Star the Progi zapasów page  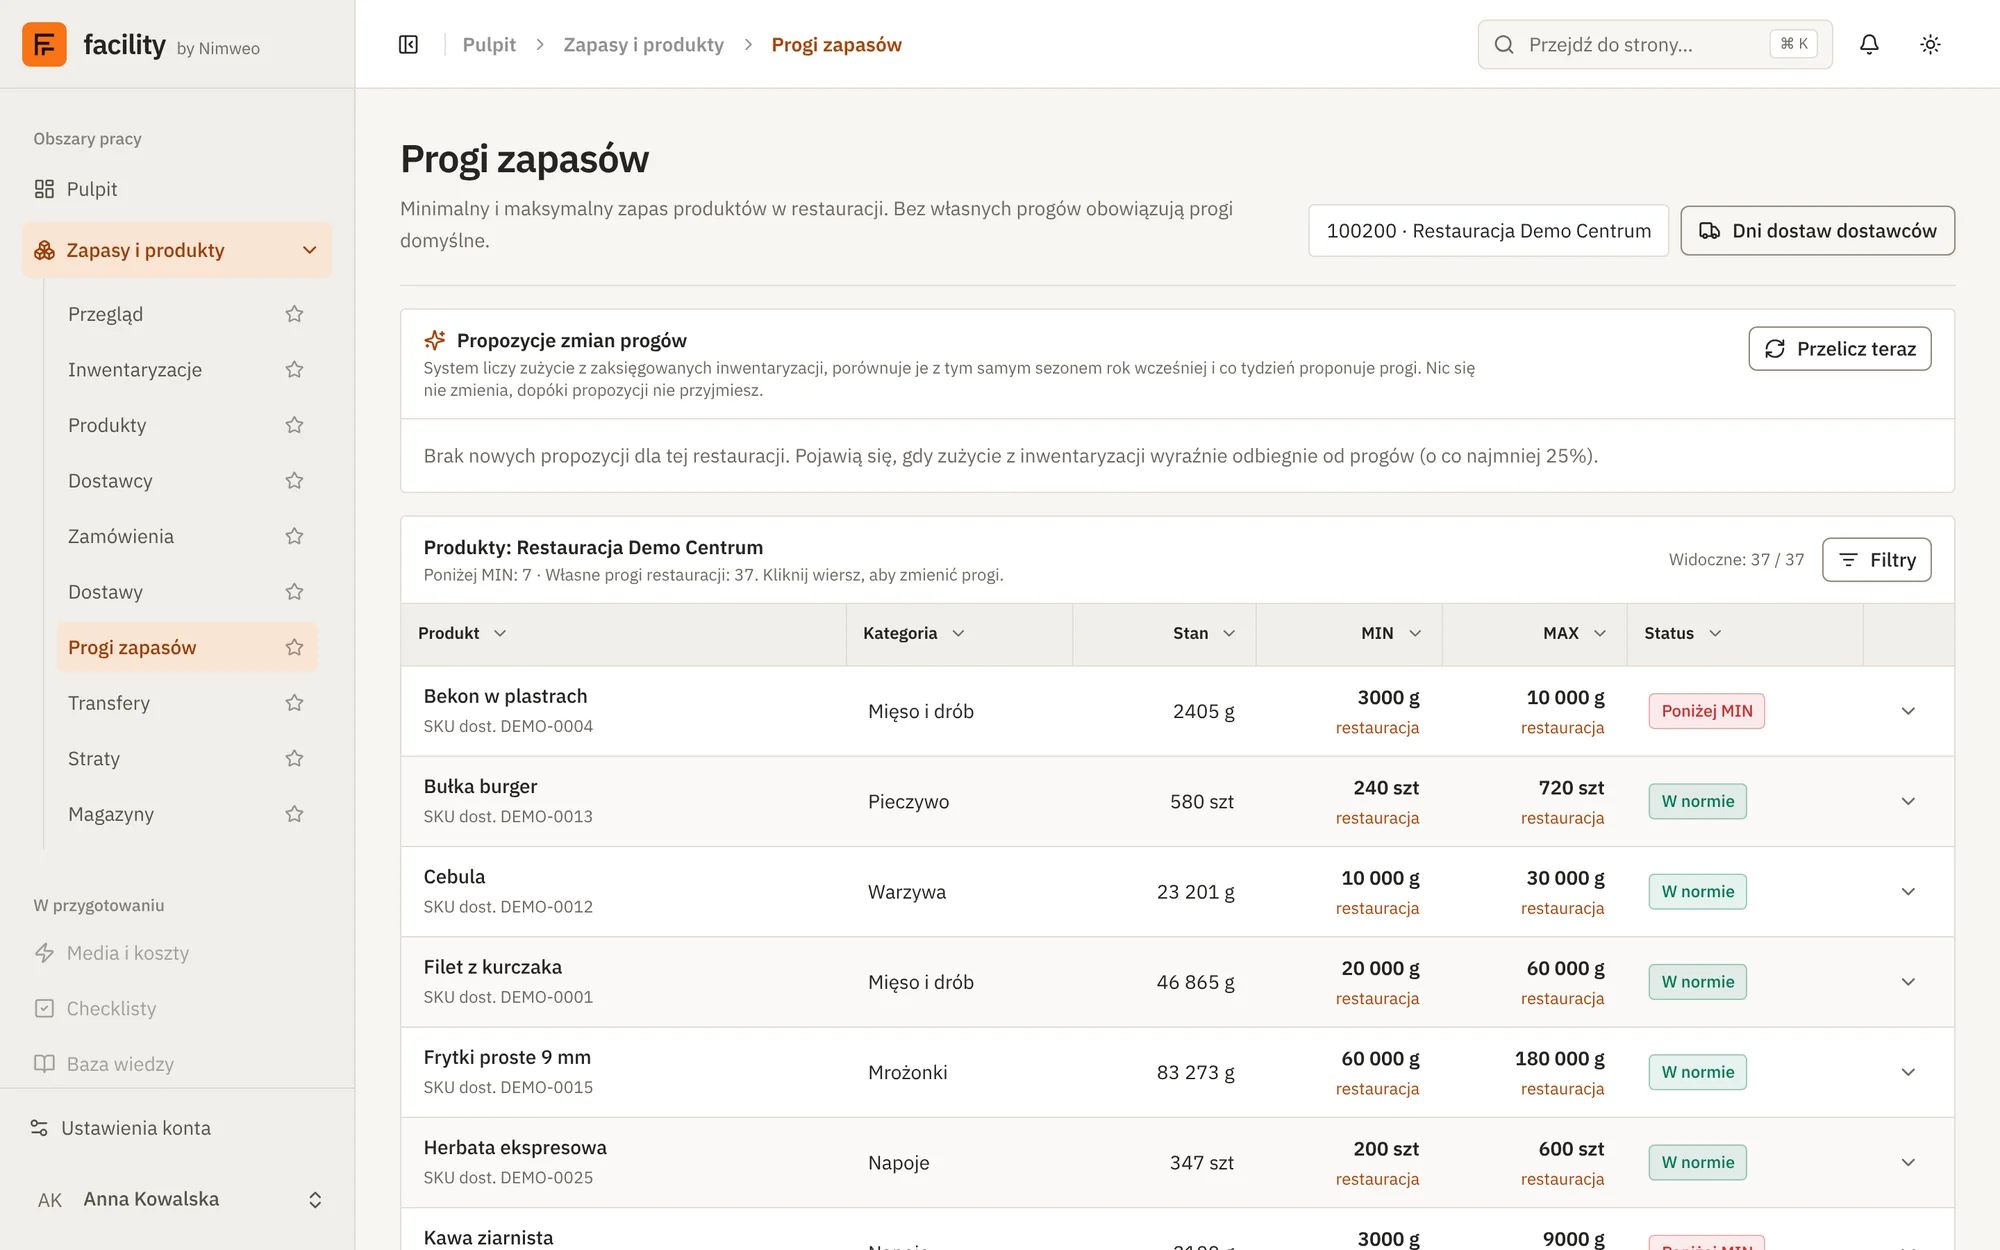point(294,648)
